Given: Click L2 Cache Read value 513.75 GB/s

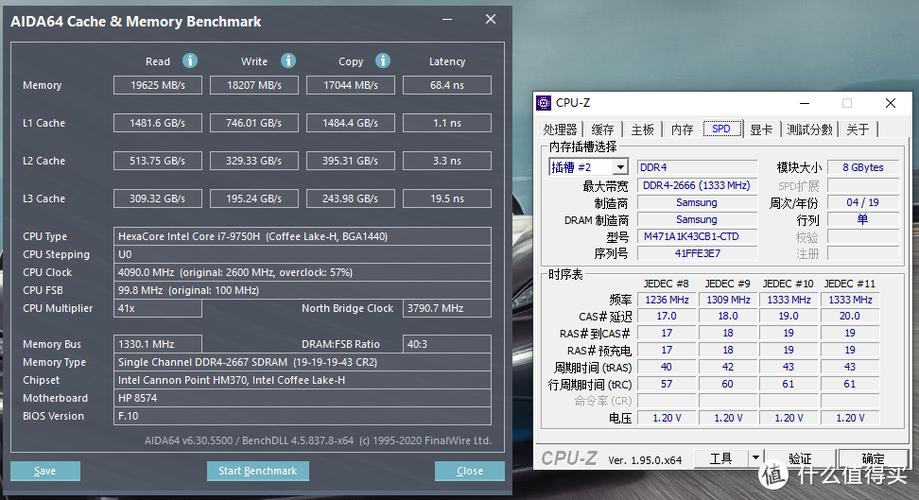Looking at the screenshot, I should (158, 161).
